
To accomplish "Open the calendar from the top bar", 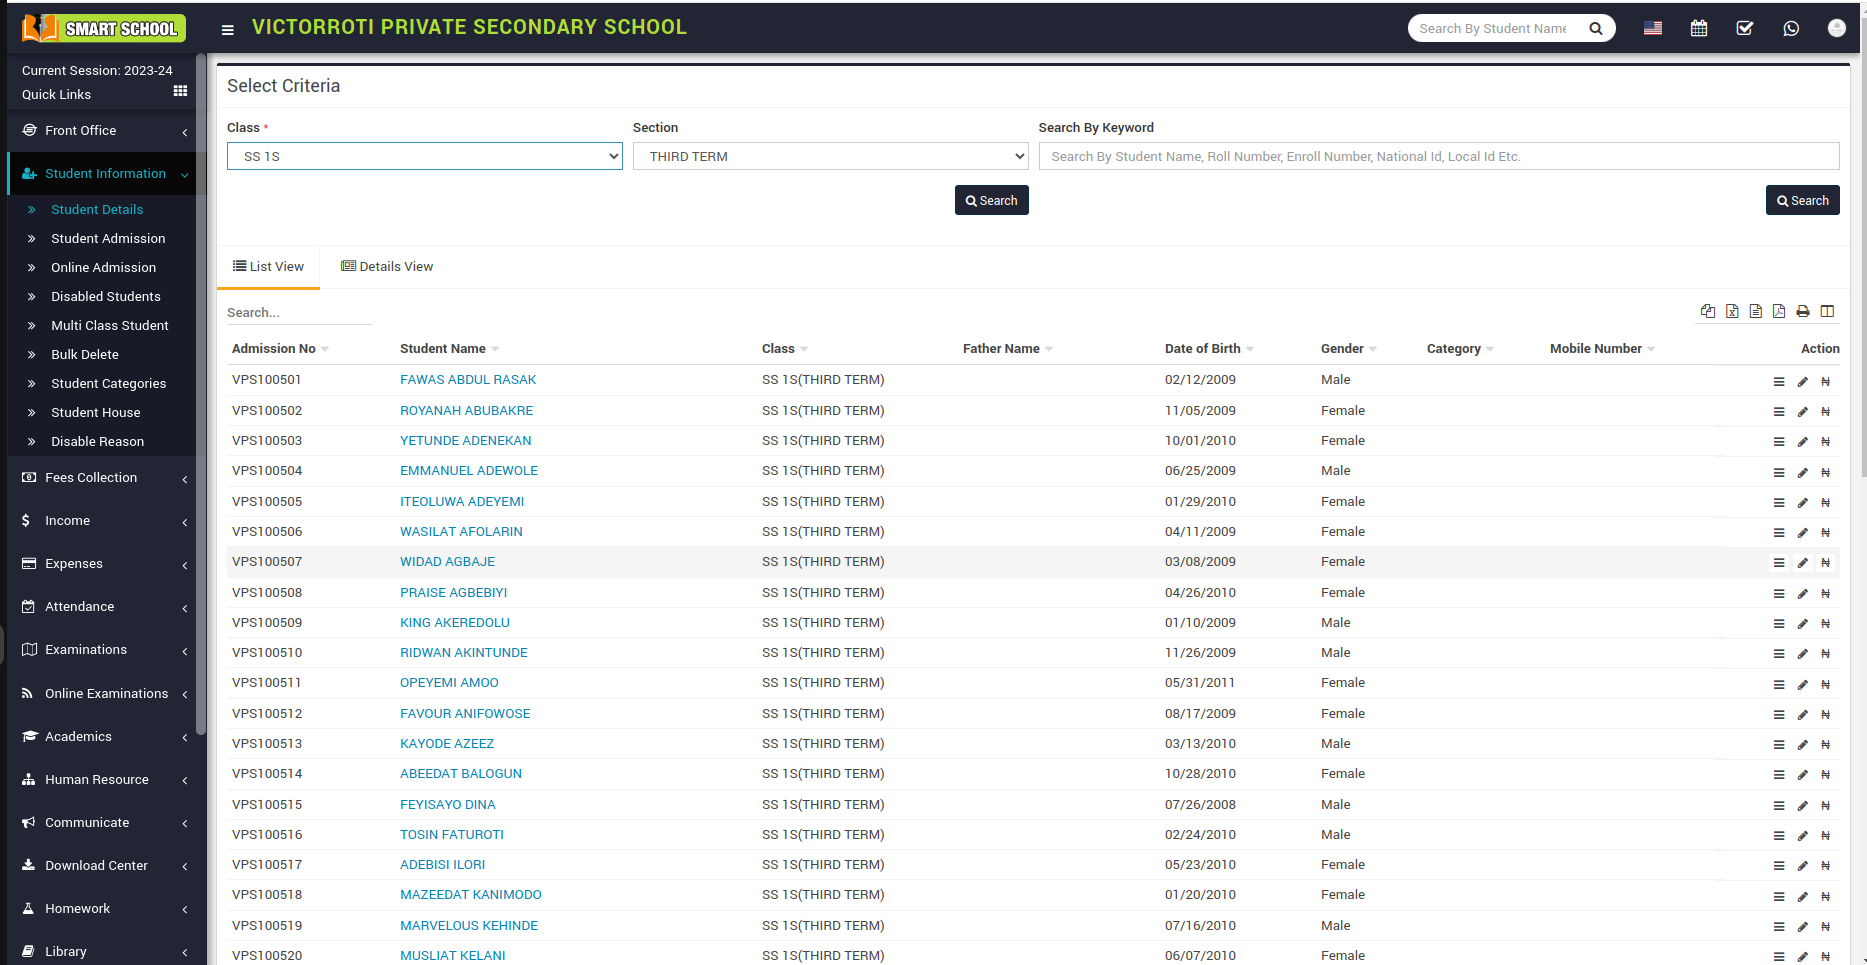I will [x=1699, y=28].
